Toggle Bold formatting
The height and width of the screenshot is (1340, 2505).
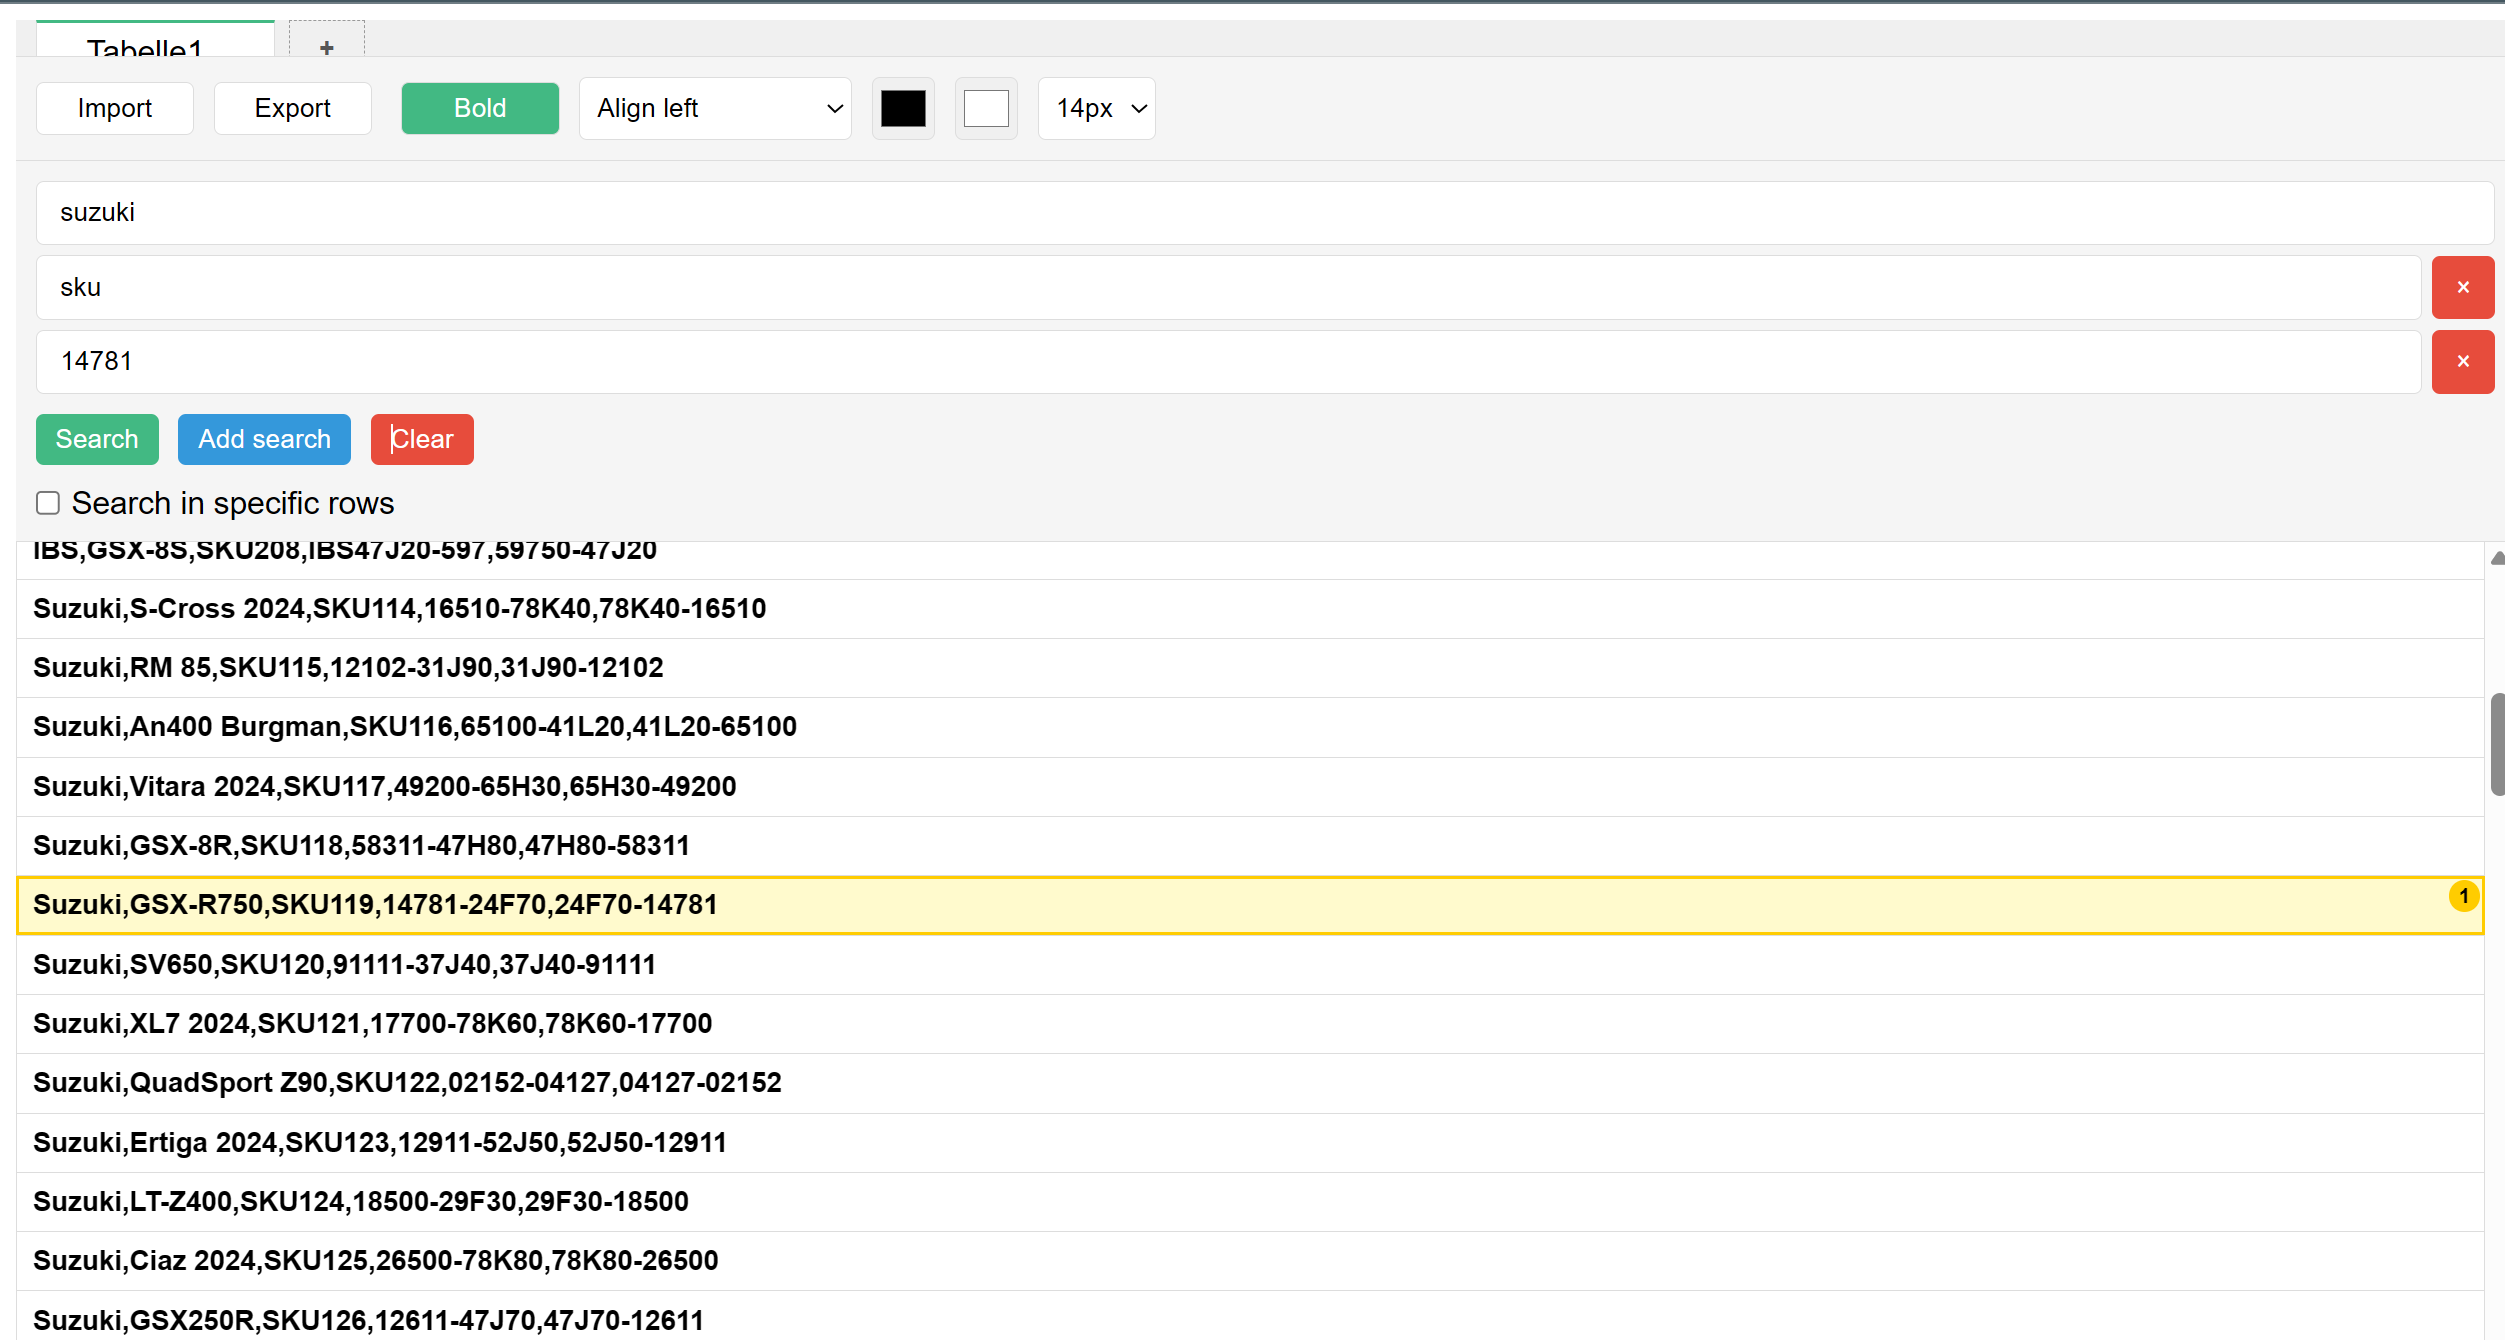pos(479,108)
